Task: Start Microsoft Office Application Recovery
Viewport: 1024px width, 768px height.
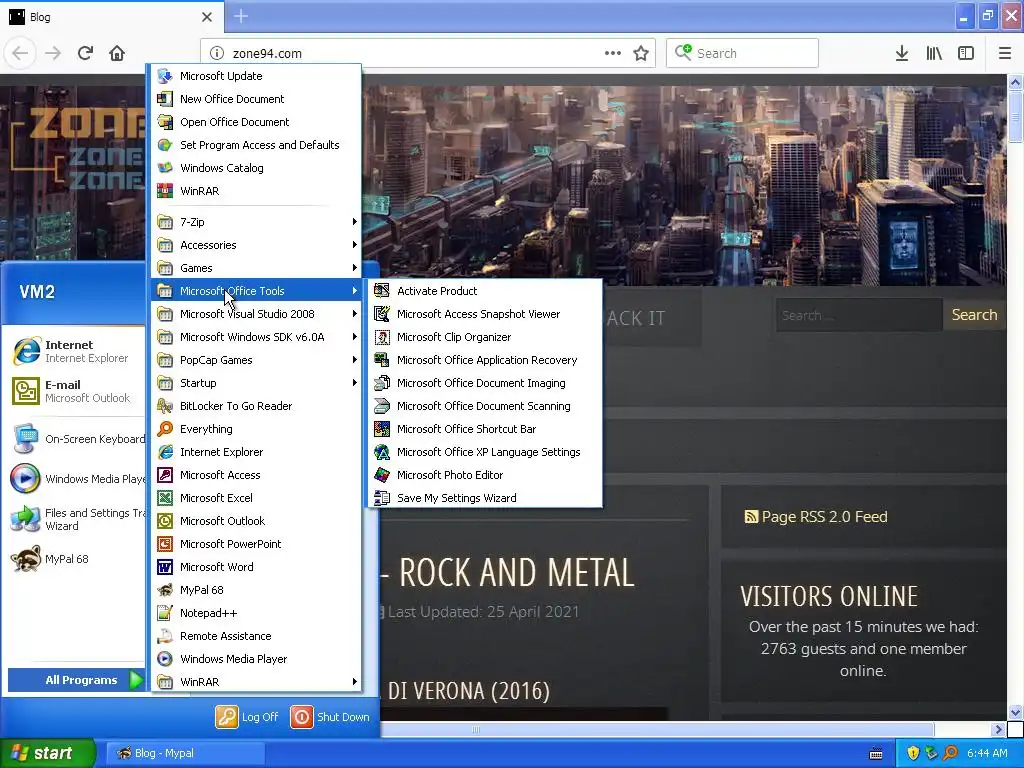Action: coord(485,360)
